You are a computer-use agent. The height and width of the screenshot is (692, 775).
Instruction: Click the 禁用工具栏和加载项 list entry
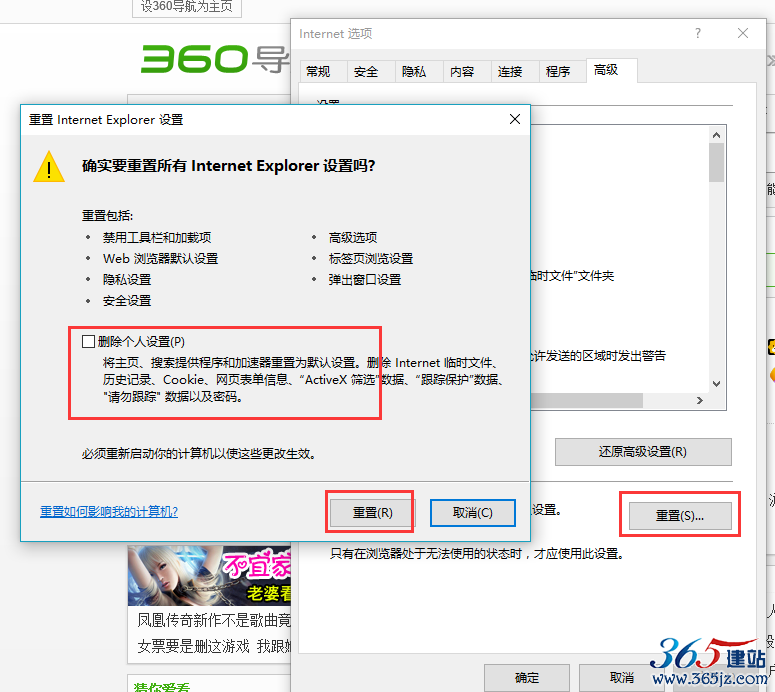[x=157, y=238]
